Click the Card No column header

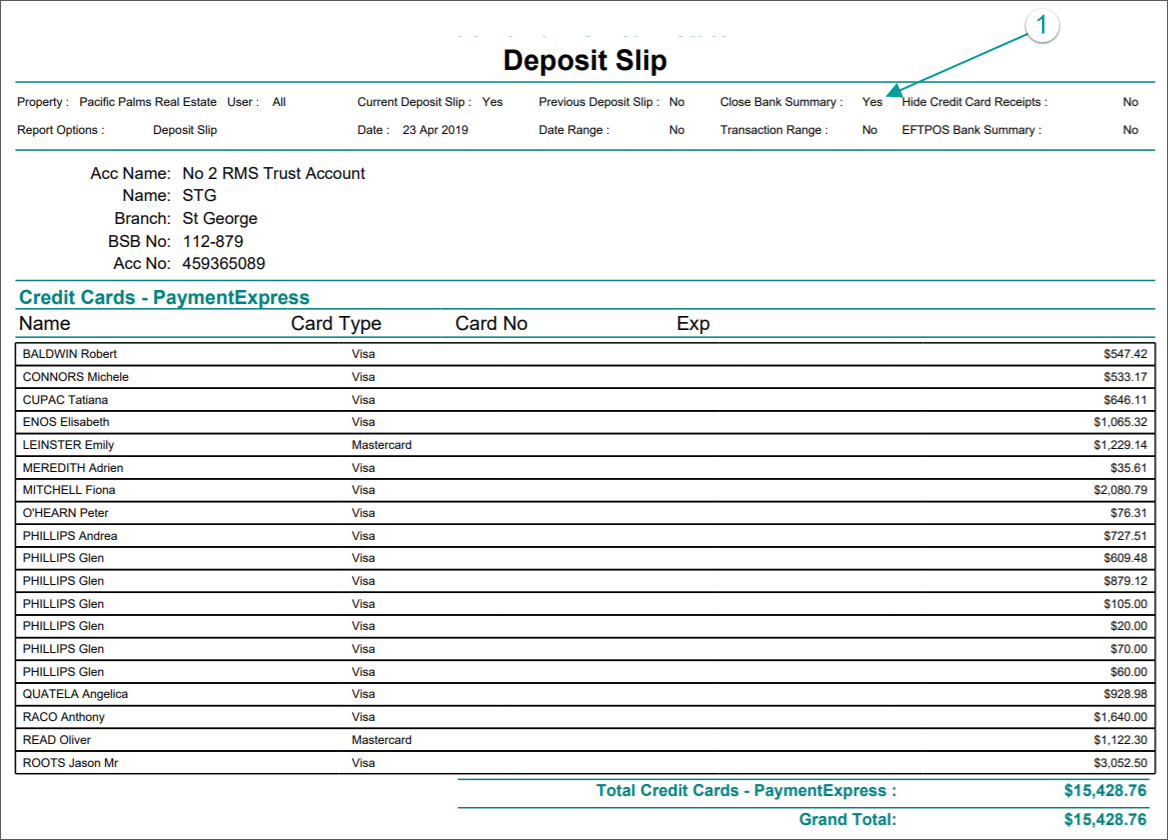tap(491, 323)
